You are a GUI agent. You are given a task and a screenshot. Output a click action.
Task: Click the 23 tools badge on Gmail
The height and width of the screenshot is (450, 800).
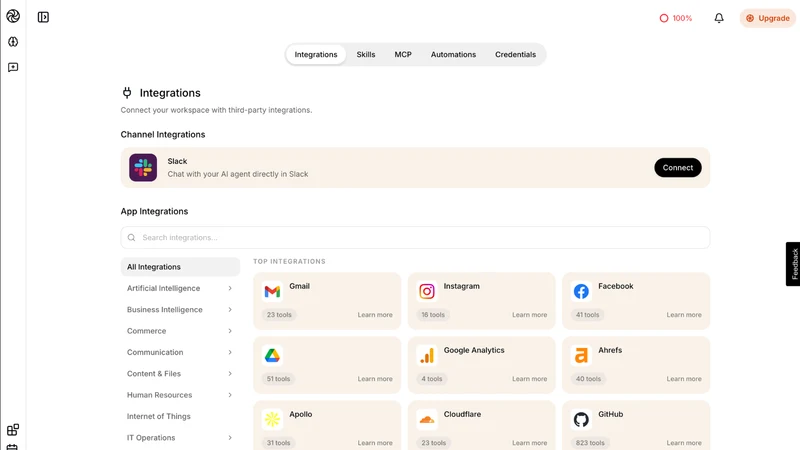tap(279, 315)
